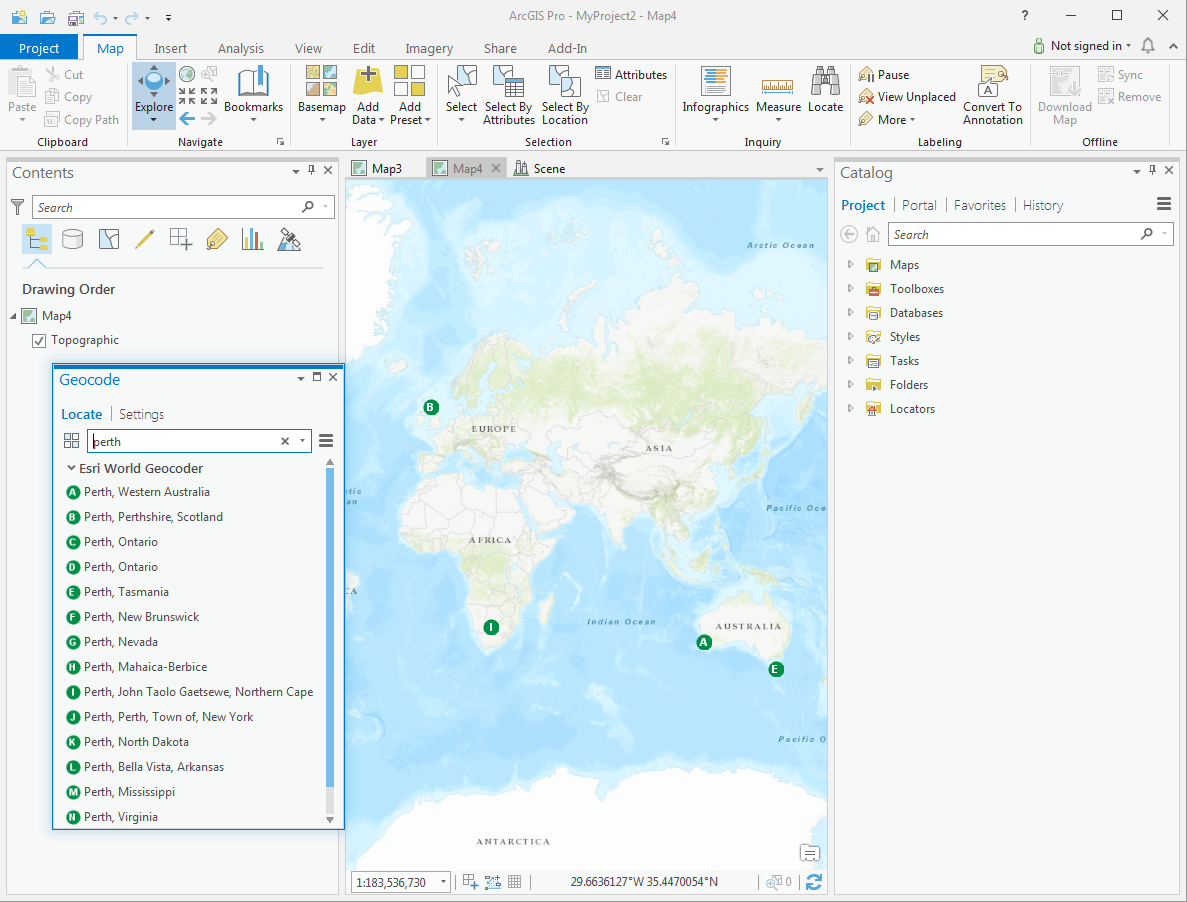The height and width of the screenshot is (902, 1187).
Task: Show List By Data Source view
Action: [x=73, y=240]
